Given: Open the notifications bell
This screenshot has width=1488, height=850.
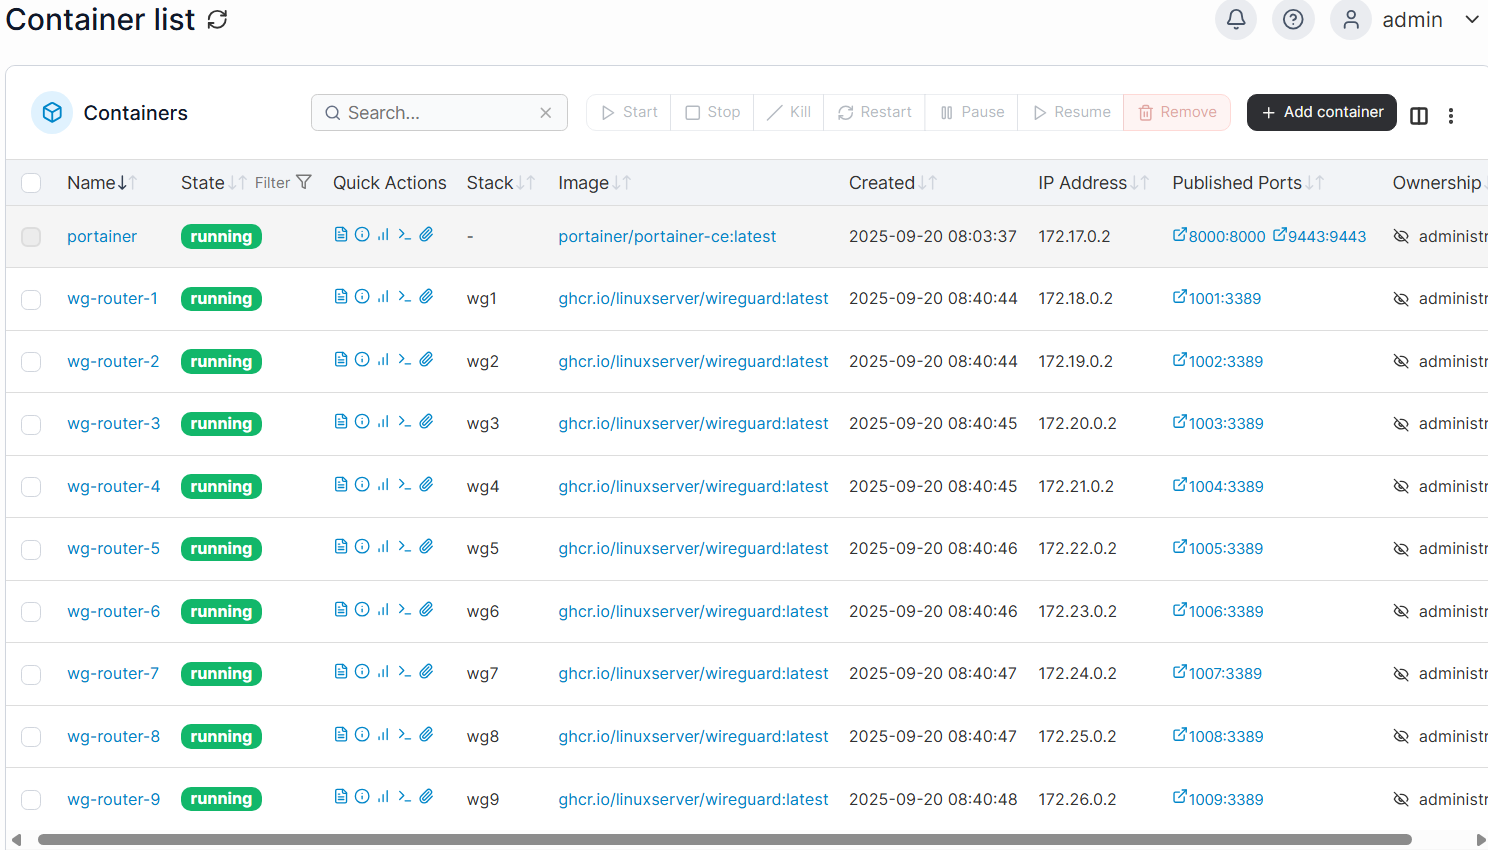Looking at the screenshot, I should (1236, 19).
